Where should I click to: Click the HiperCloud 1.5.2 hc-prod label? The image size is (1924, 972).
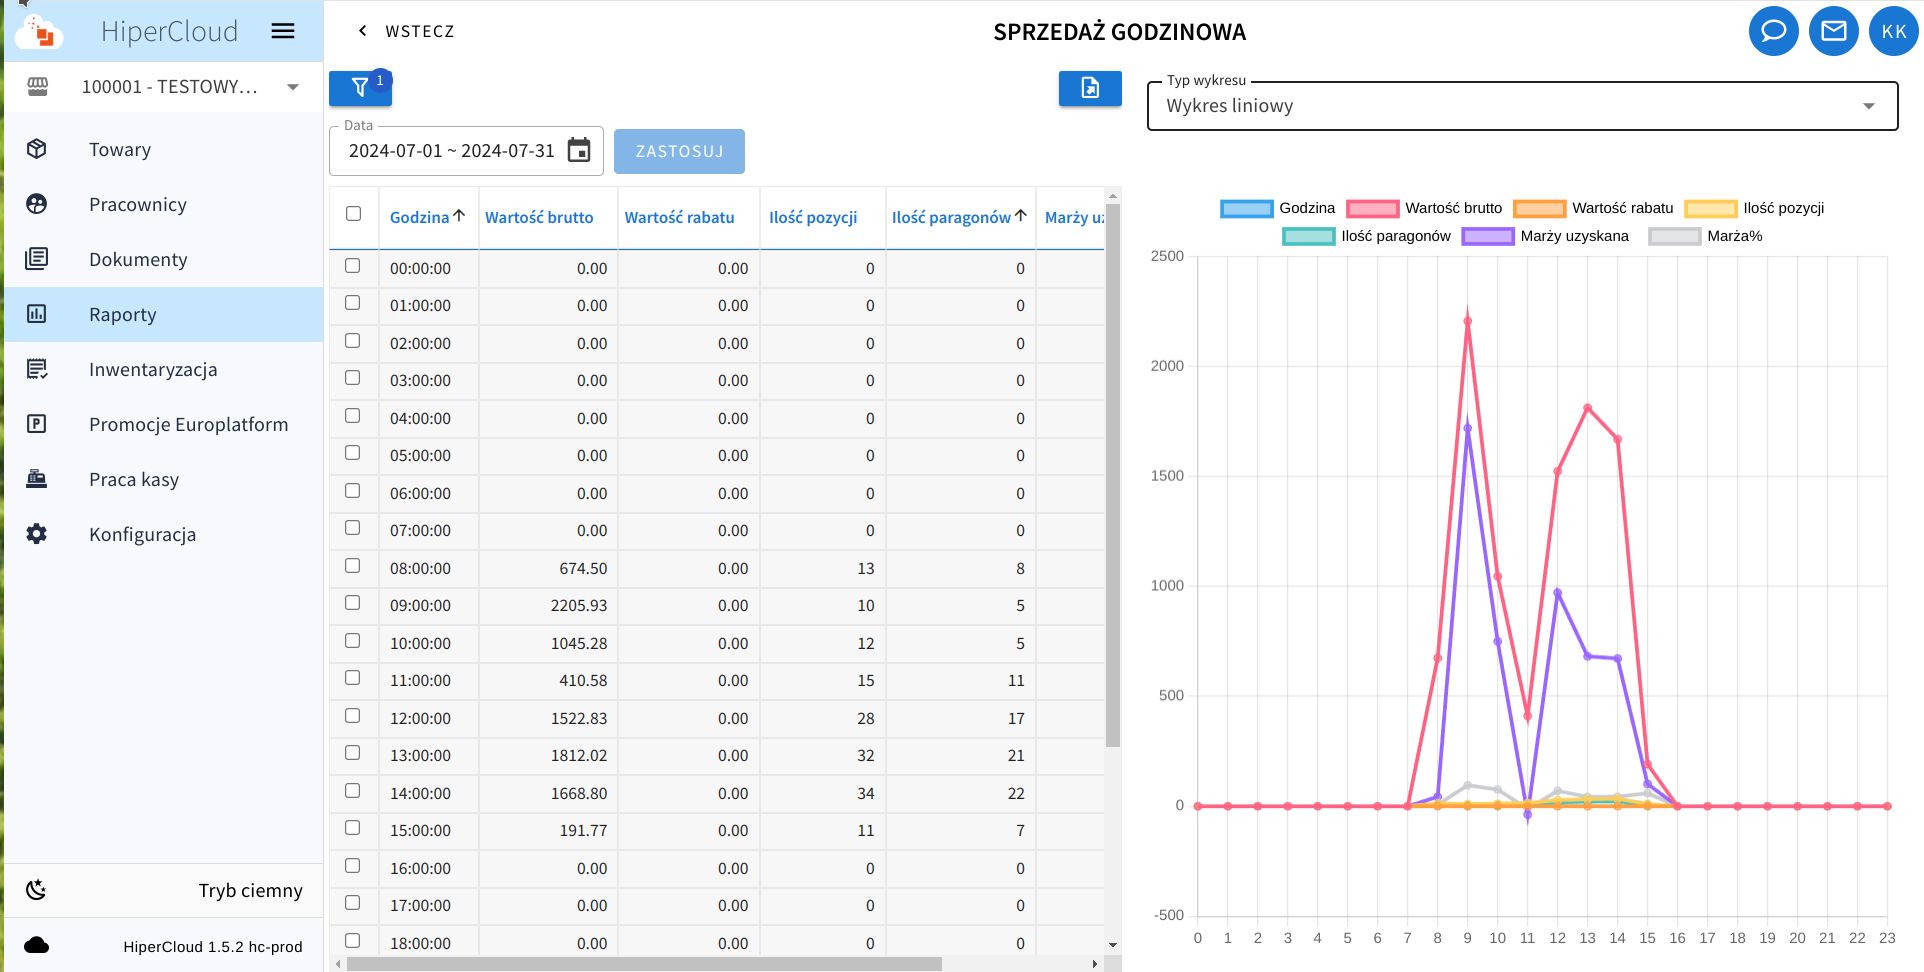click(213, 946)
